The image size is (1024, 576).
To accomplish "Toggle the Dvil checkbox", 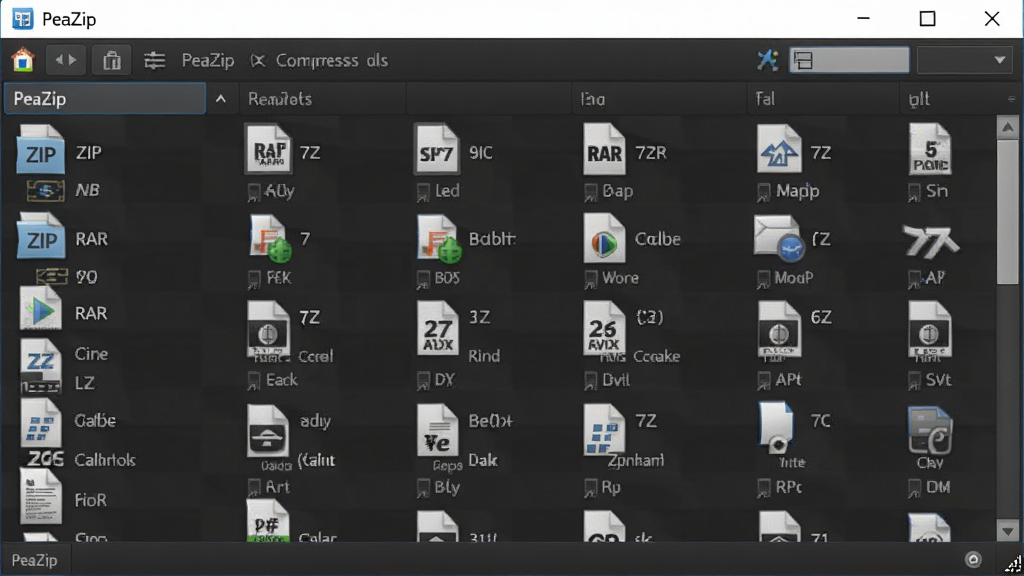I will (590, 381).
